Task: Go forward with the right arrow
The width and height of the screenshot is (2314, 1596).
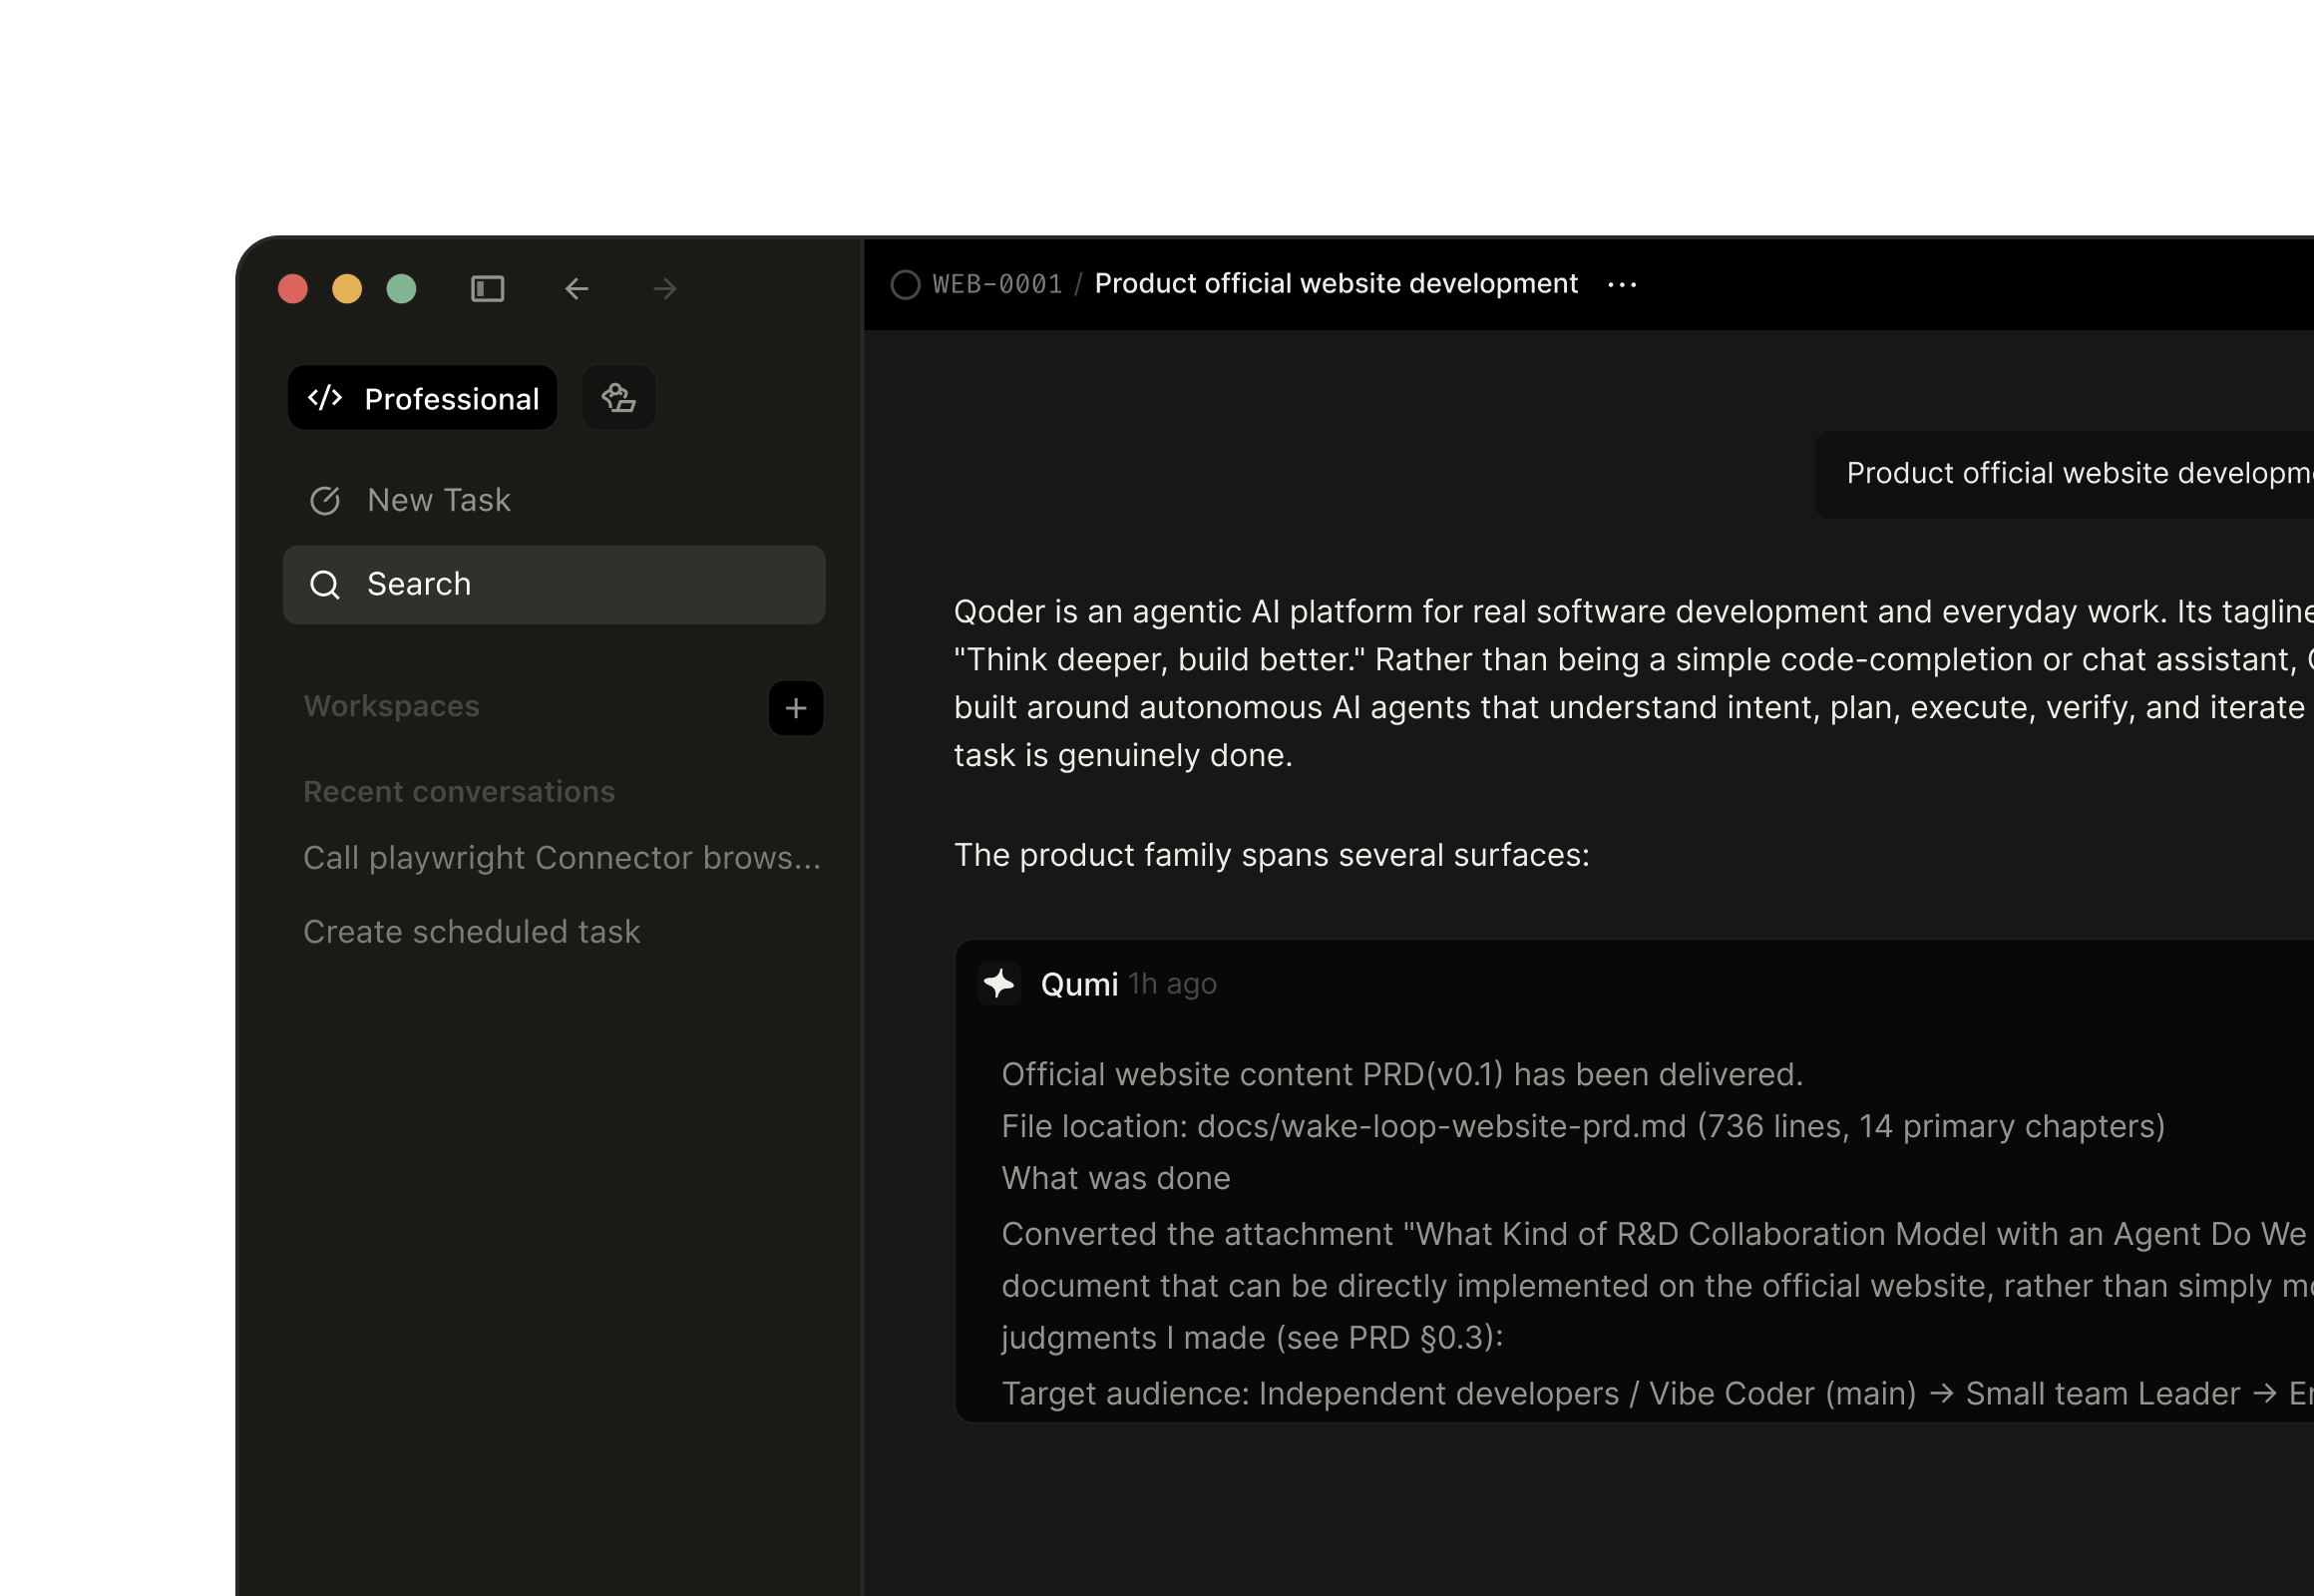Action: click(665, 289)
